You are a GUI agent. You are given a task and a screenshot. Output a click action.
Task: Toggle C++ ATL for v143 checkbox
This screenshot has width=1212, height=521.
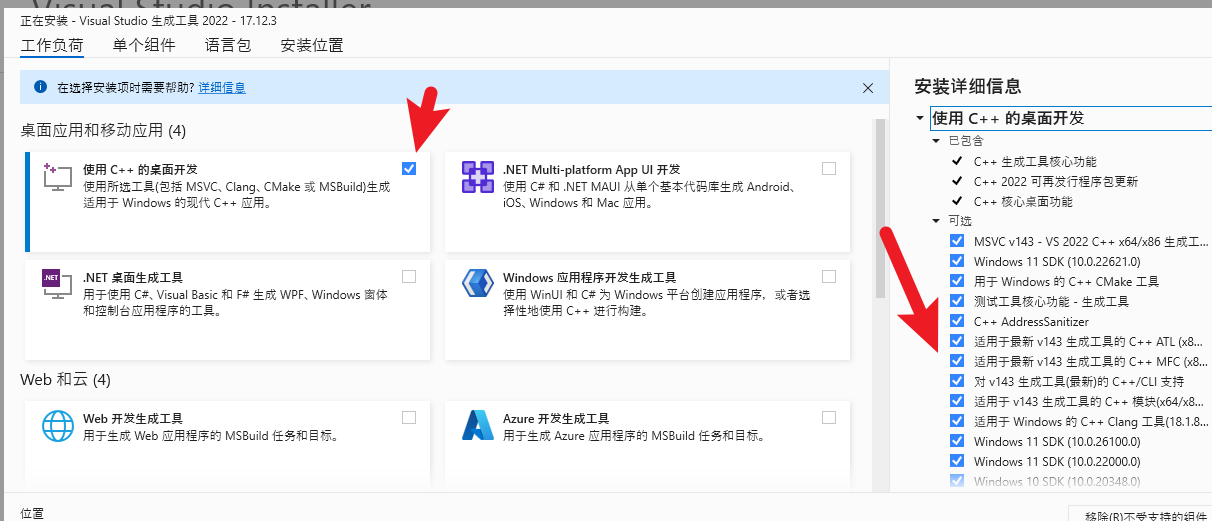pyautogui.click(x=957, y=341)
